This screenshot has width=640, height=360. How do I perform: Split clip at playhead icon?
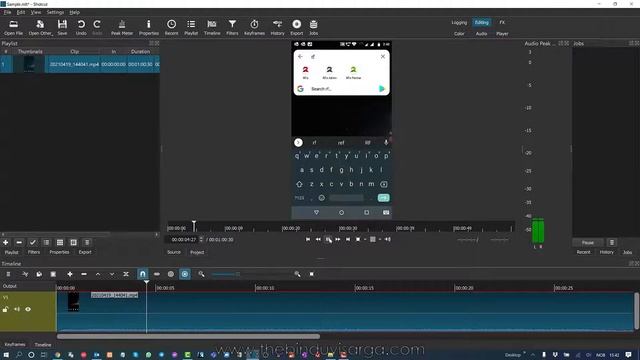(126, 274)
